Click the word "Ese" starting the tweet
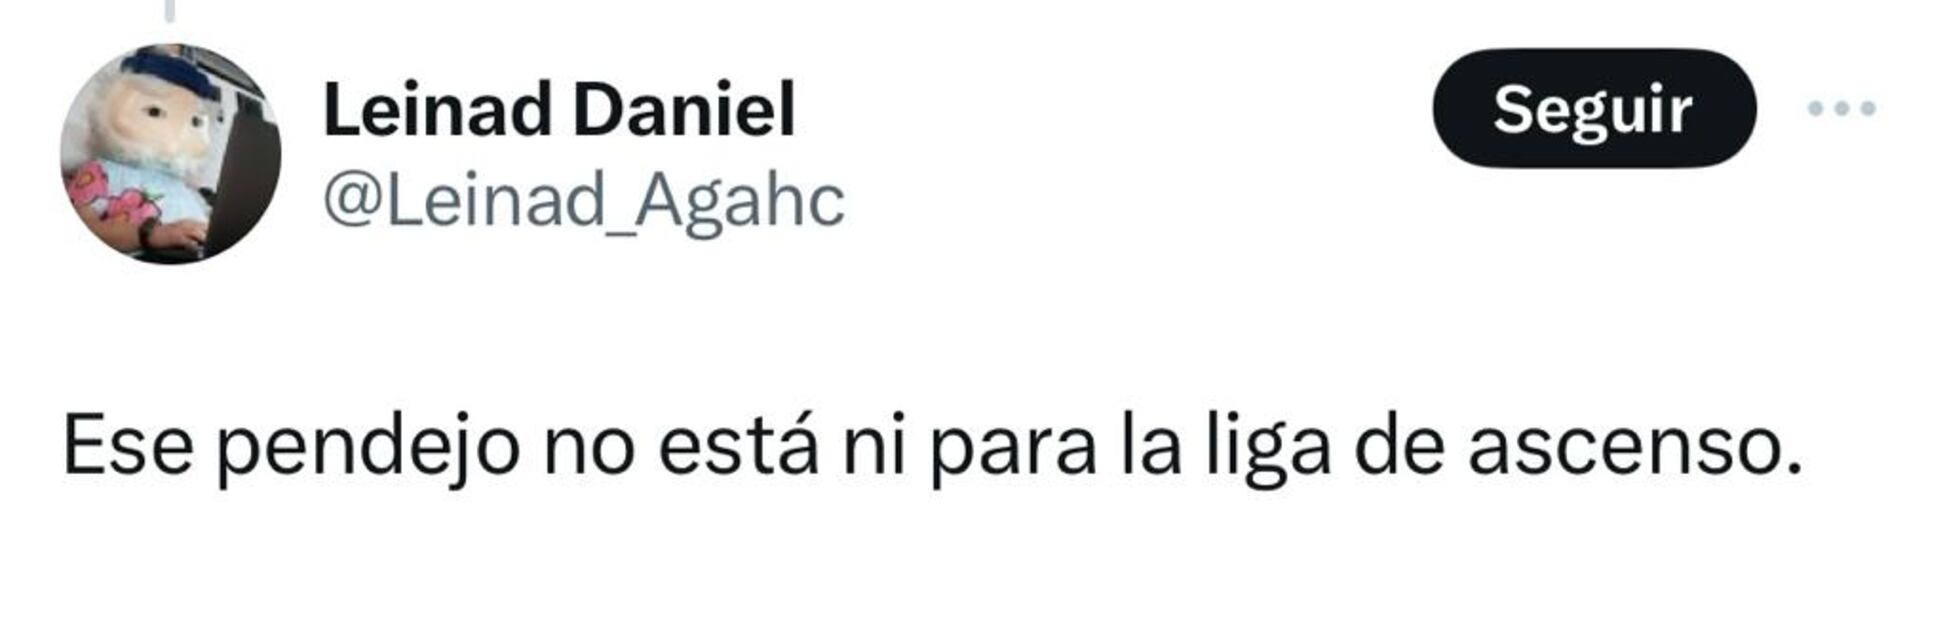 (x=128, y=447)
